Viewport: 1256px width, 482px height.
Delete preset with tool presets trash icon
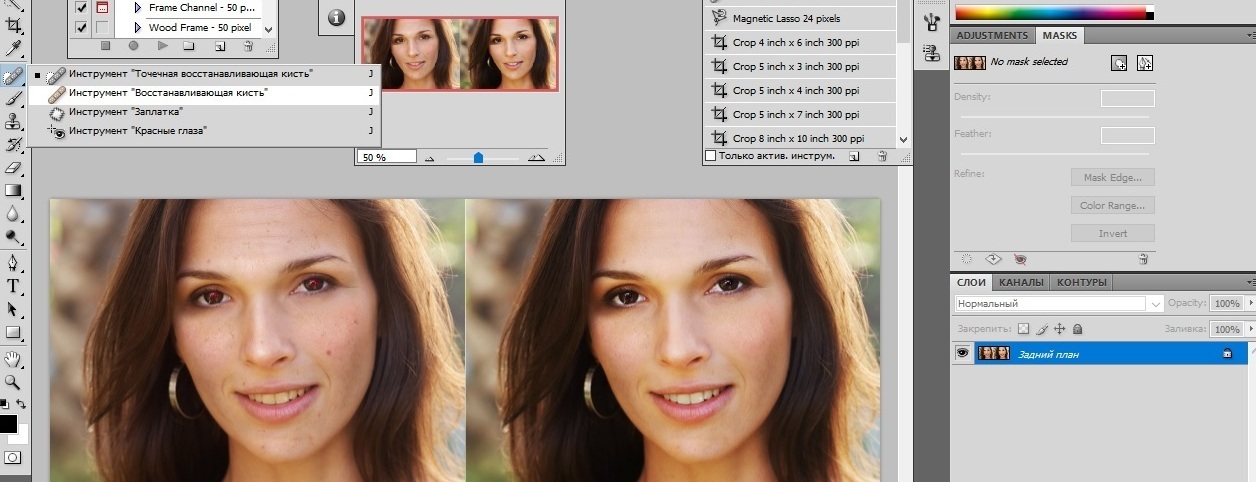[x=882, y=156]
